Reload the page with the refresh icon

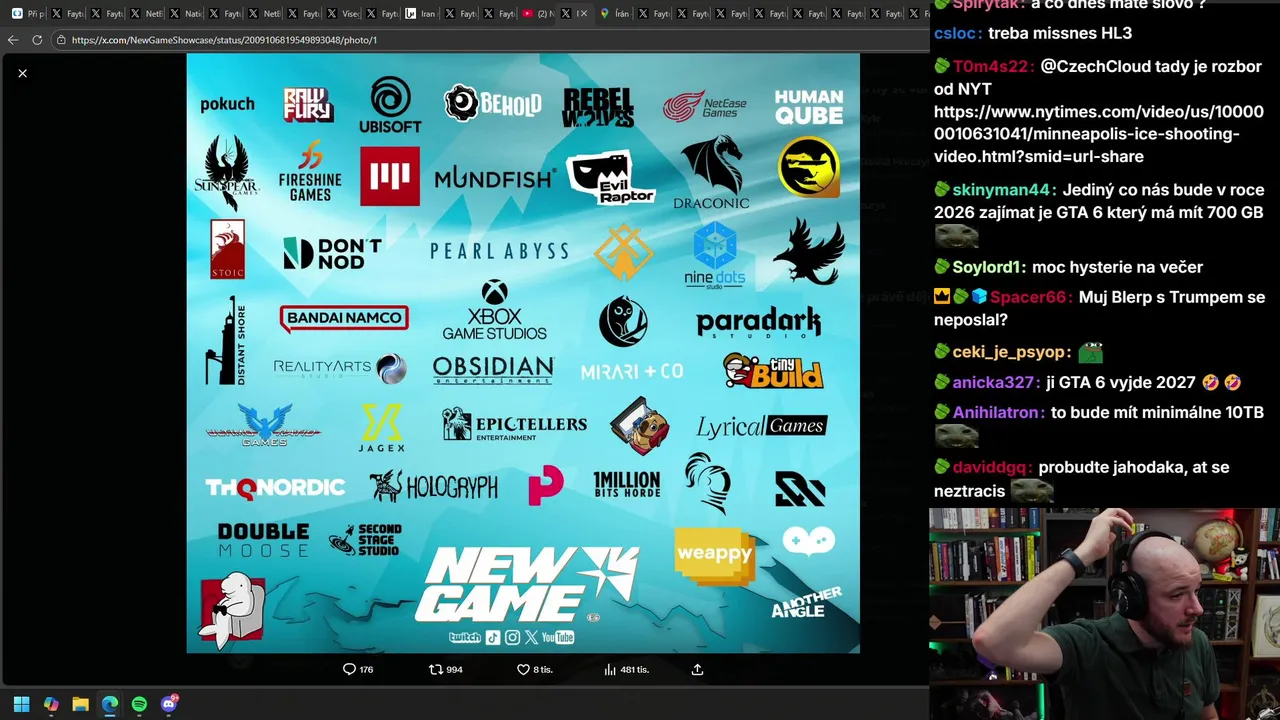(x=37, y=40)
